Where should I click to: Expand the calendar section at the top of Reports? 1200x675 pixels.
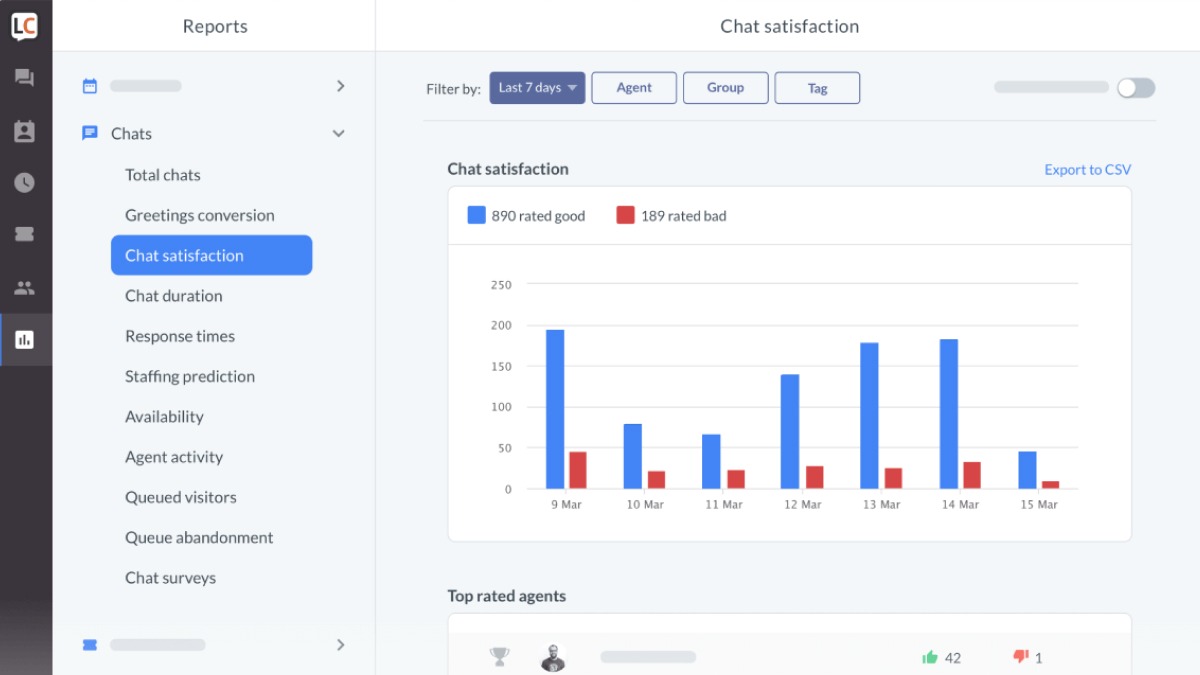[x=340, y=86]
